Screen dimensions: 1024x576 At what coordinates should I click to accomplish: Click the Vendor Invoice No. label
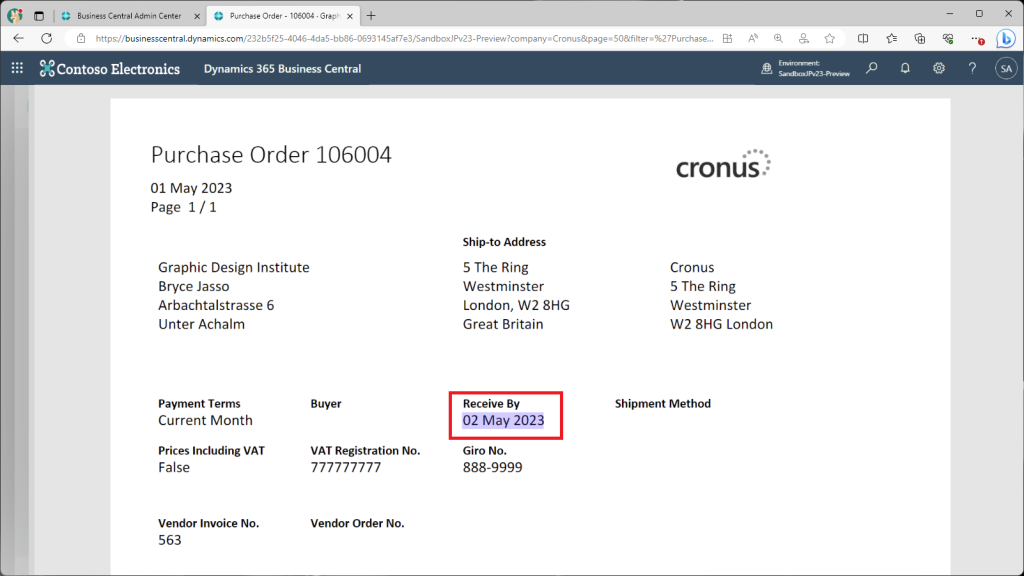pyautogui.click(x=208, y=523)
